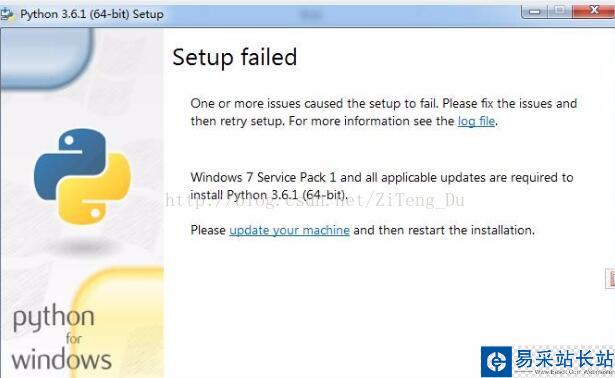Maximize the Python Setup window
Screen dimensions: 615x378
click(x=560, y=11)
